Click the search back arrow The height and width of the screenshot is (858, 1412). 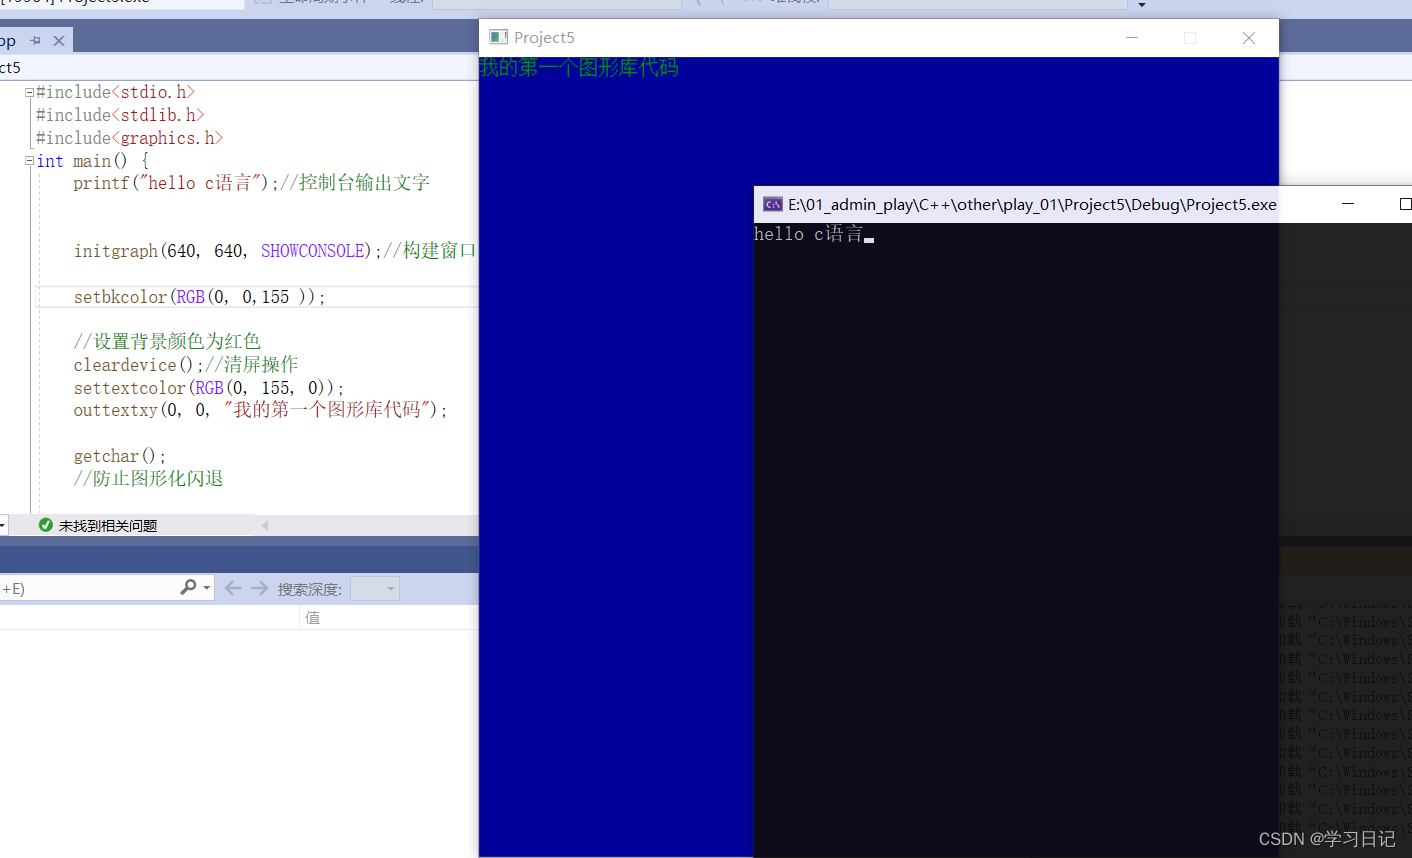[233, 588]
